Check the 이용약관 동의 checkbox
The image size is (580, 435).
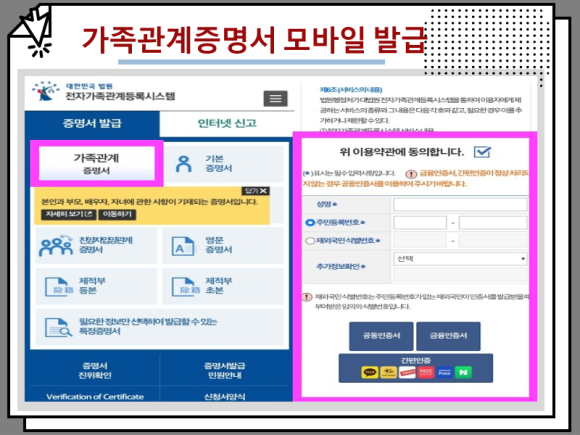click(482, 152)
